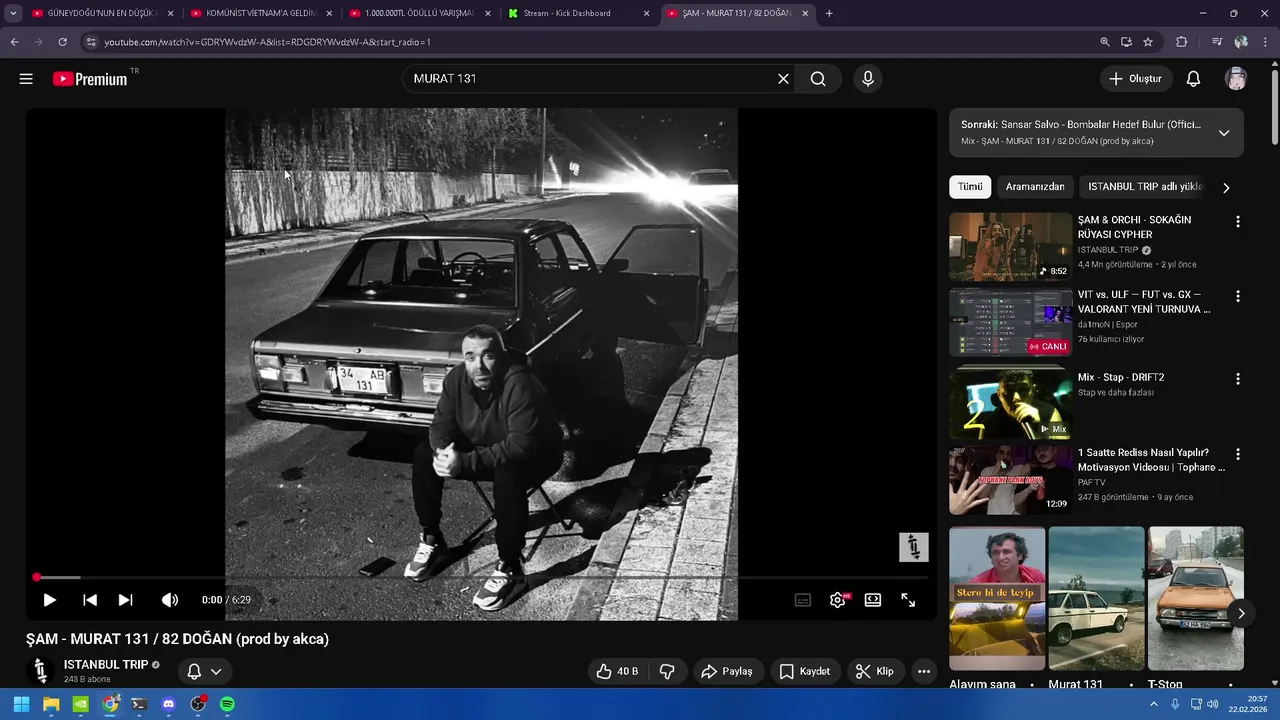
Task: Open the ISTANBUL TRIP channel link
Action: click(x=106, y=665)
